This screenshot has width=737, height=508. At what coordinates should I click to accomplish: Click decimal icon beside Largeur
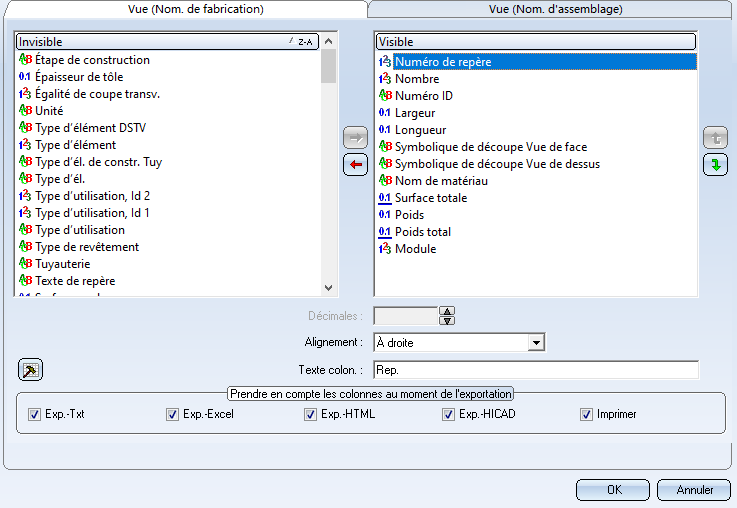(x=385, y=113)
